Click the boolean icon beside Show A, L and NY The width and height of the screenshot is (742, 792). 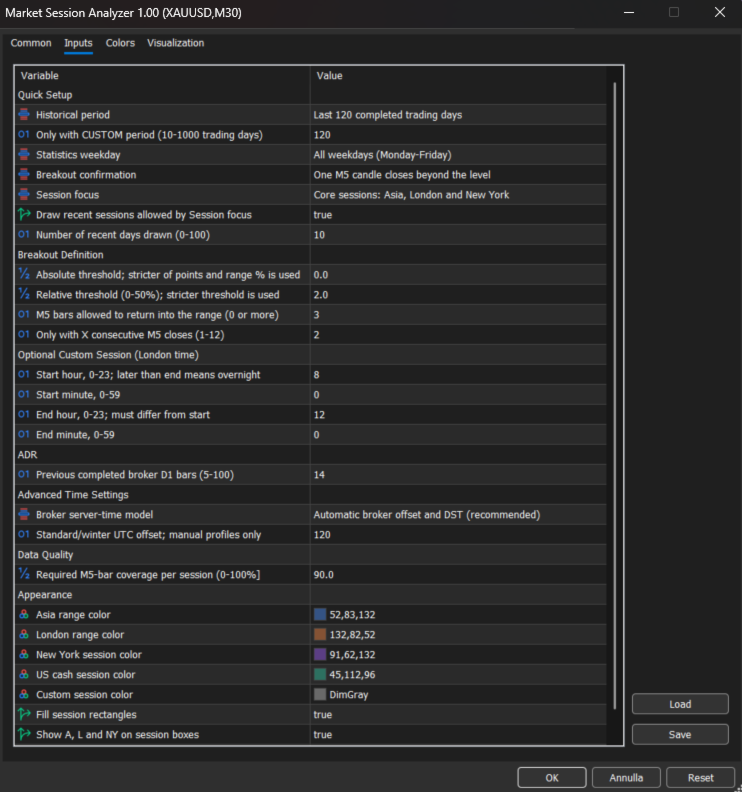(x=24, y=734)
